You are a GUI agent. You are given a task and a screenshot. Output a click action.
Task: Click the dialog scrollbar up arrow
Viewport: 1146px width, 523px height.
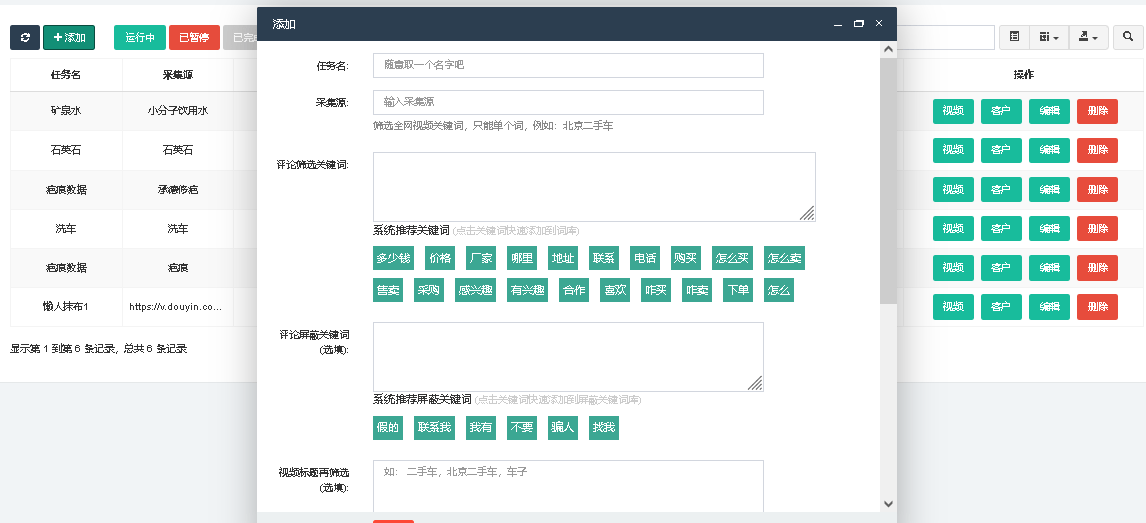[x=888, y=50]
